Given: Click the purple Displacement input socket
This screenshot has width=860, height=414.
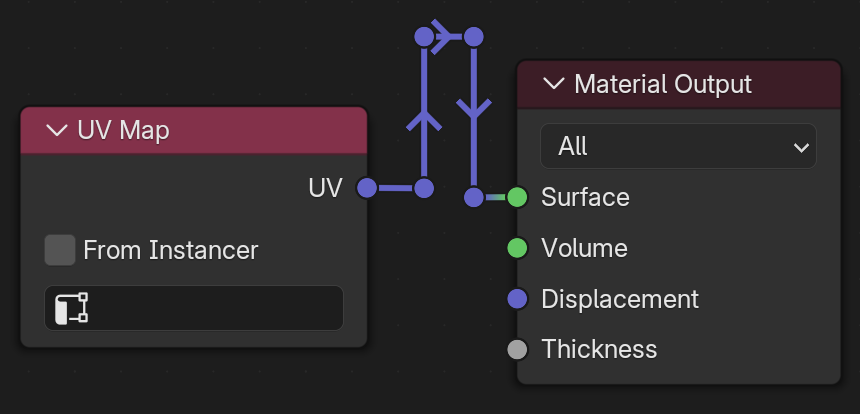Looking at the screenshot, I should click(517, 299).
